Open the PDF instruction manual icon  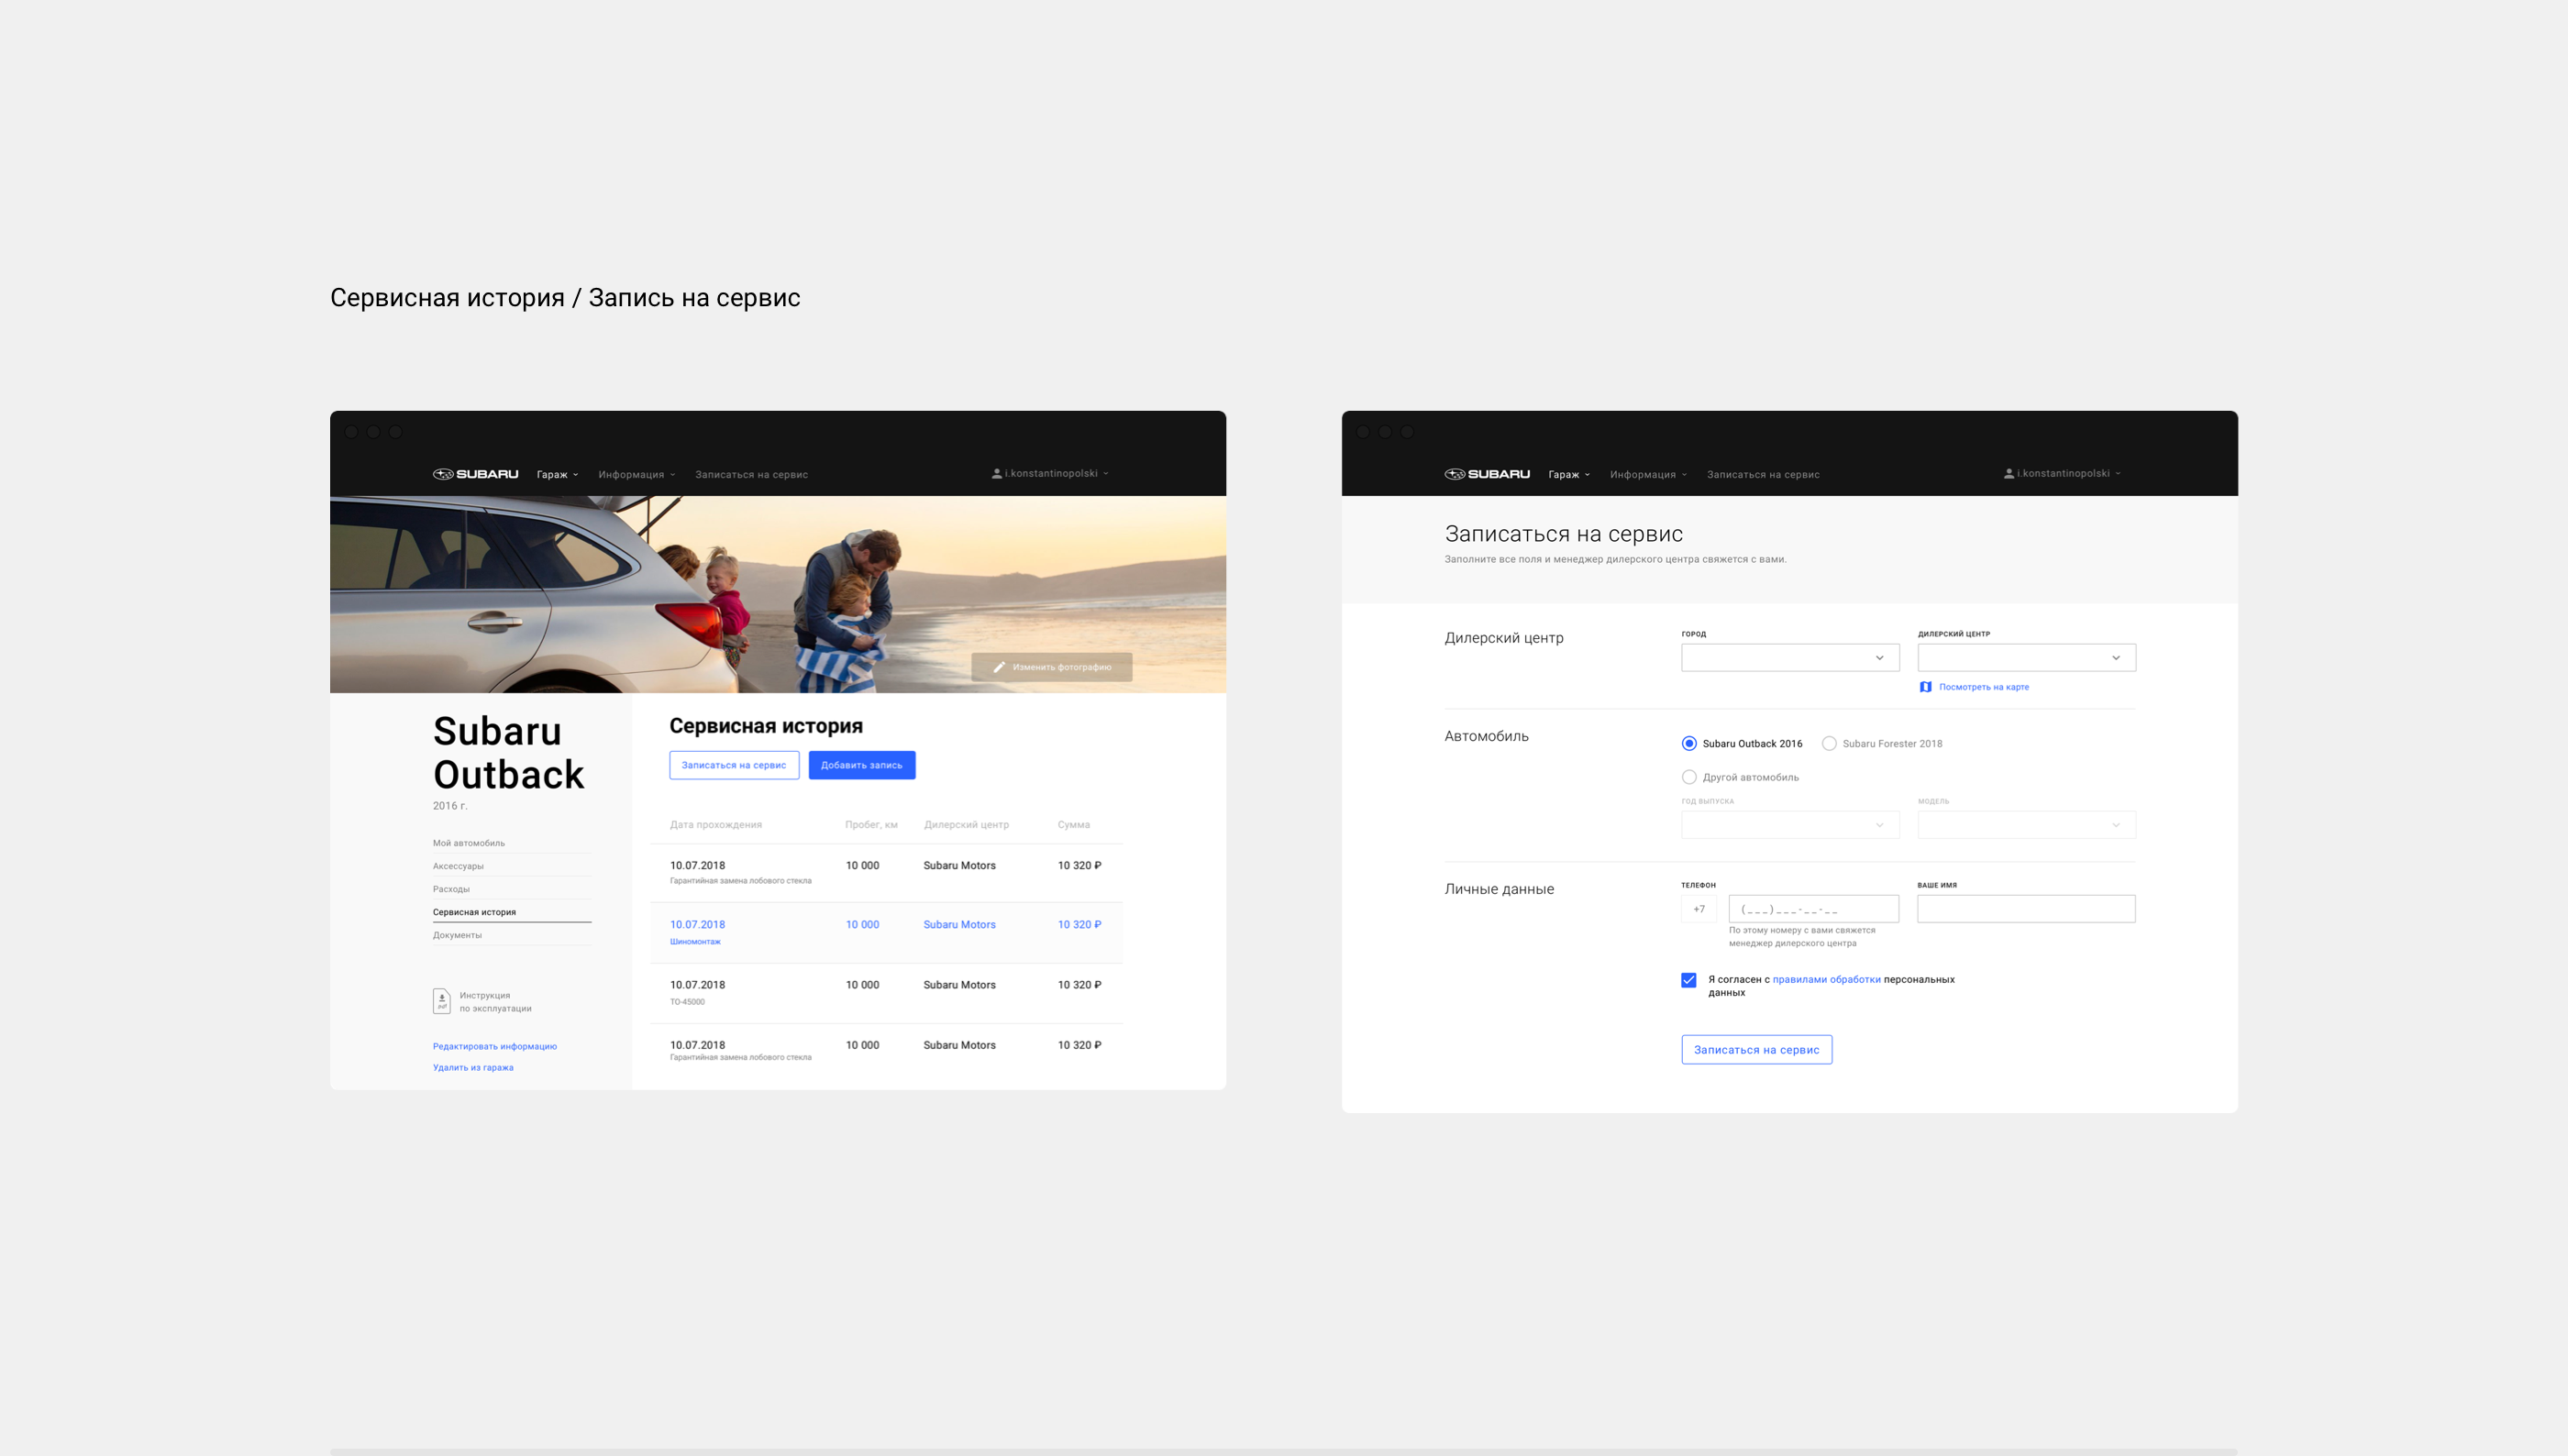click(x=441, y=1001)
